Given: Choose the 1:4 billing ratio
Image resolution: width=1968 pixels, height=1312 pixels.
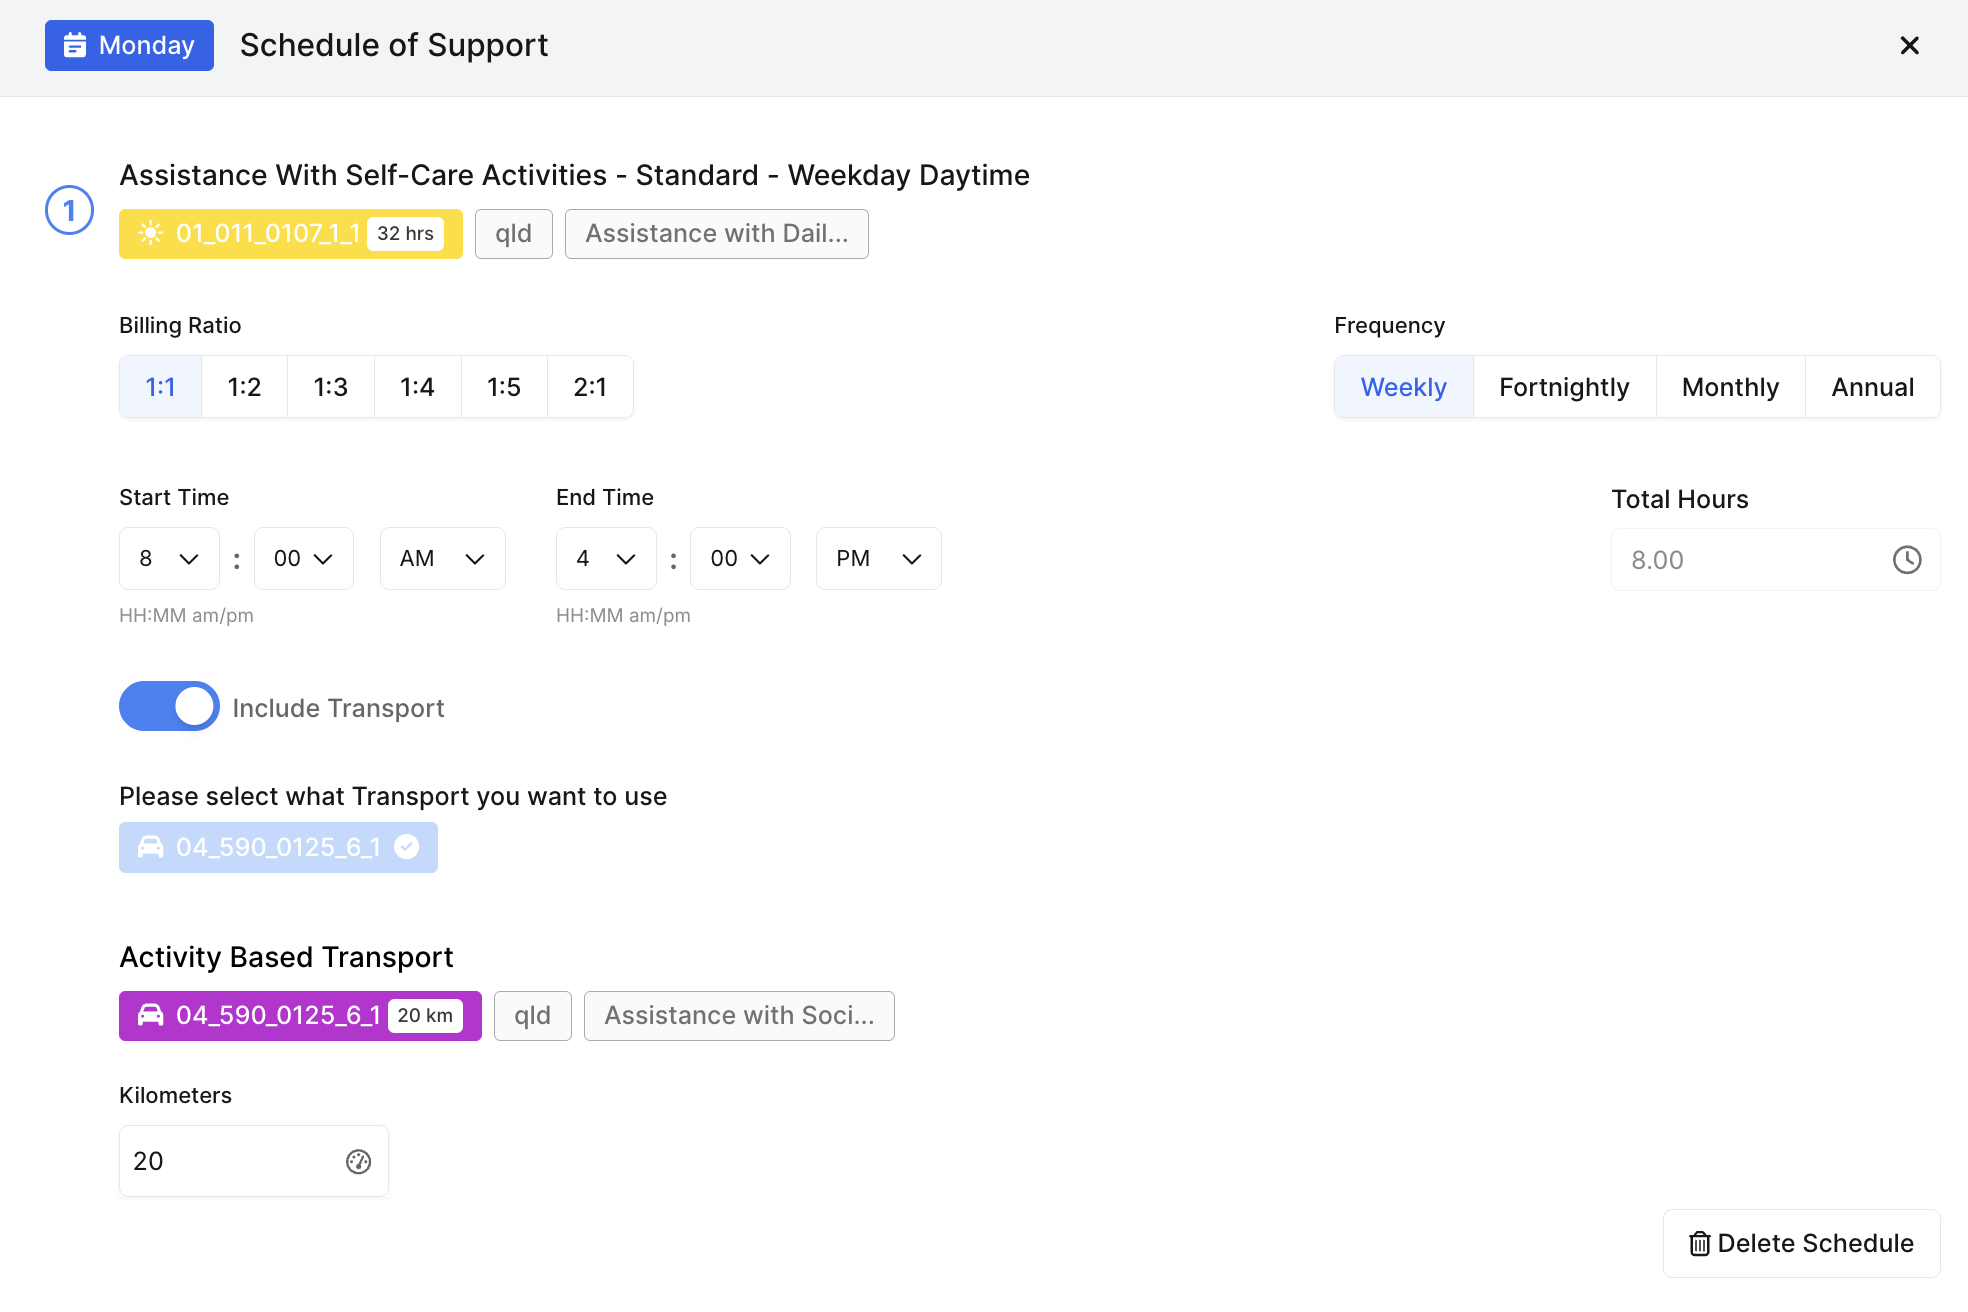Looking at the screenshot, I should pyautogui.click(x=417, y=387).
